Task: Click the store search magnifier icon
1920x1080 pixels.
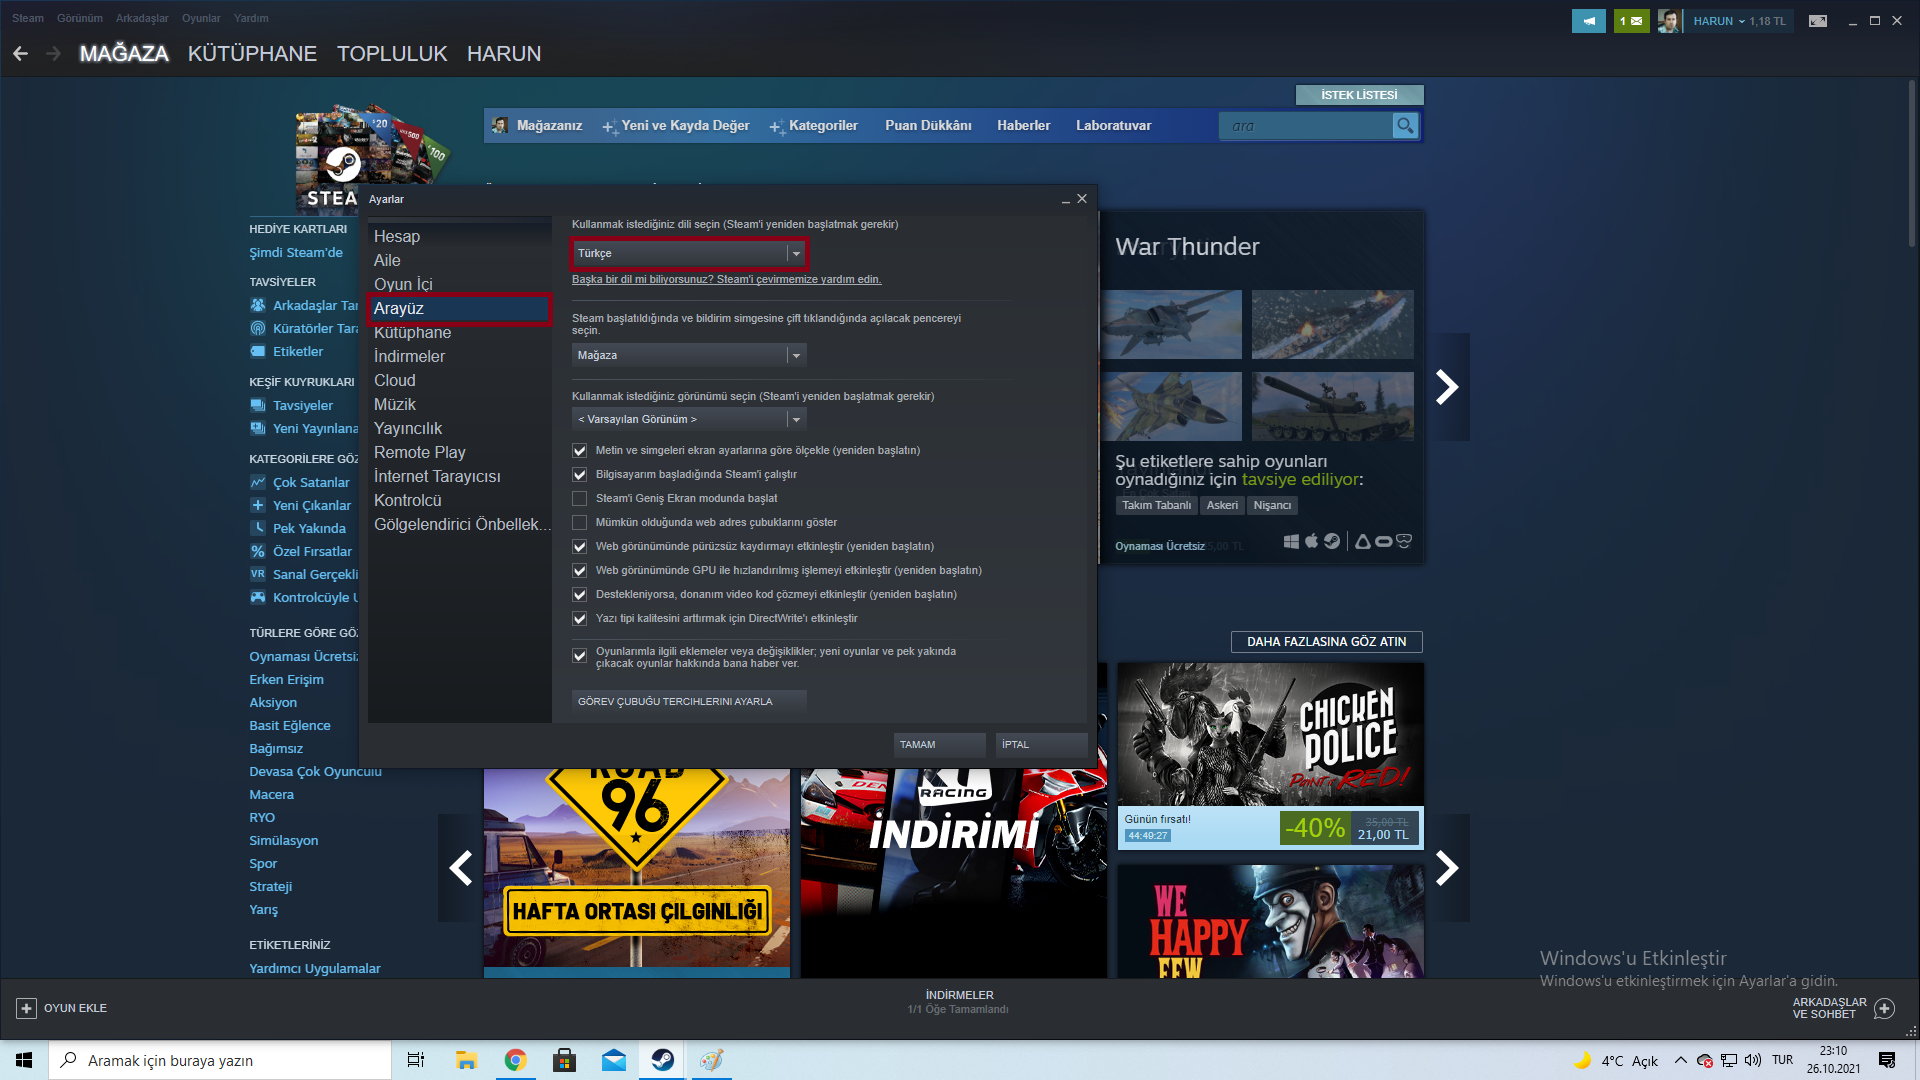Action: pos(1405,126)
